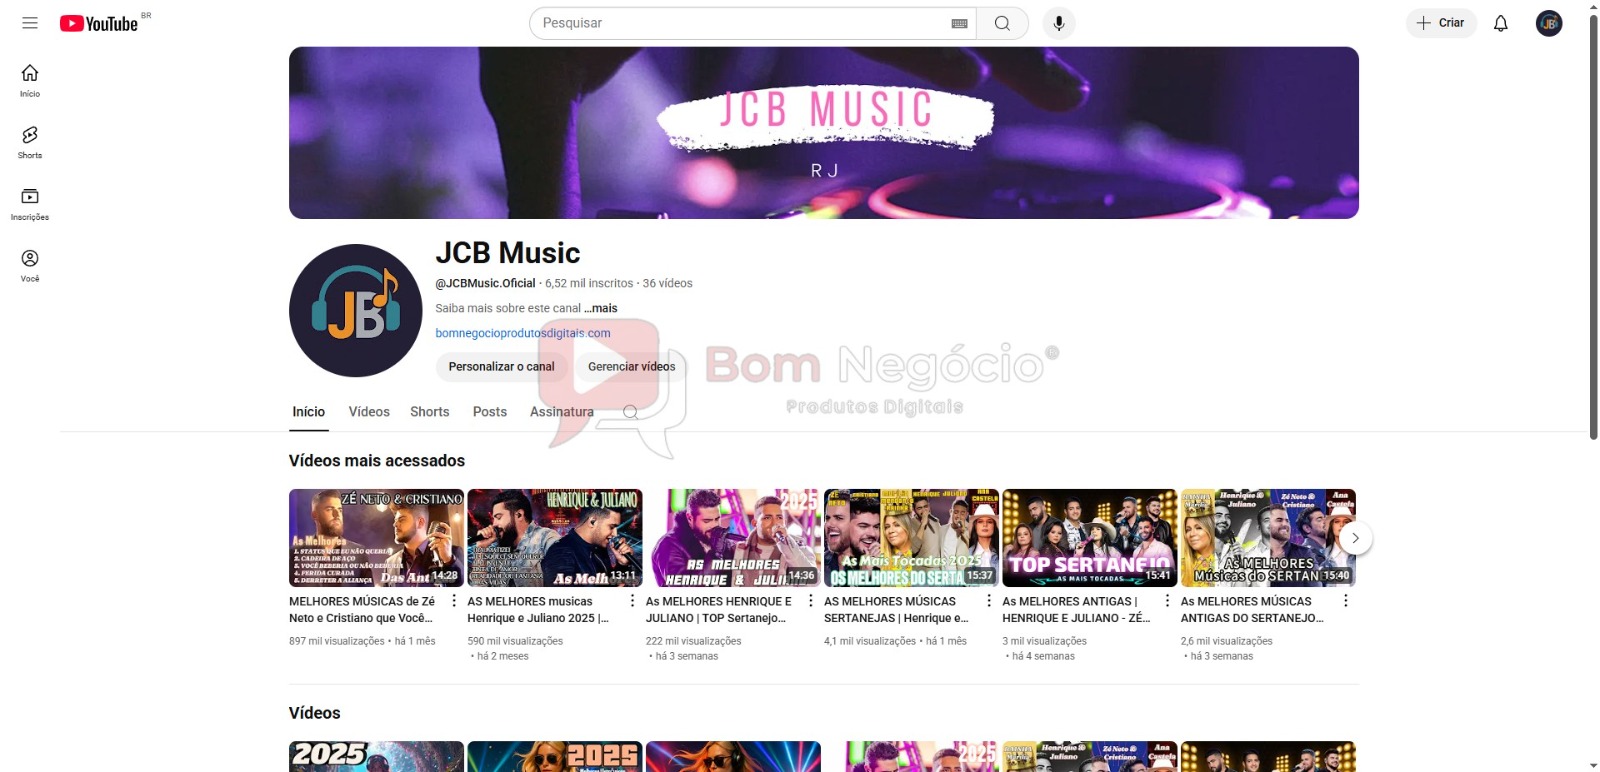Click the page vertical scrollbar

pos(1594,225)
